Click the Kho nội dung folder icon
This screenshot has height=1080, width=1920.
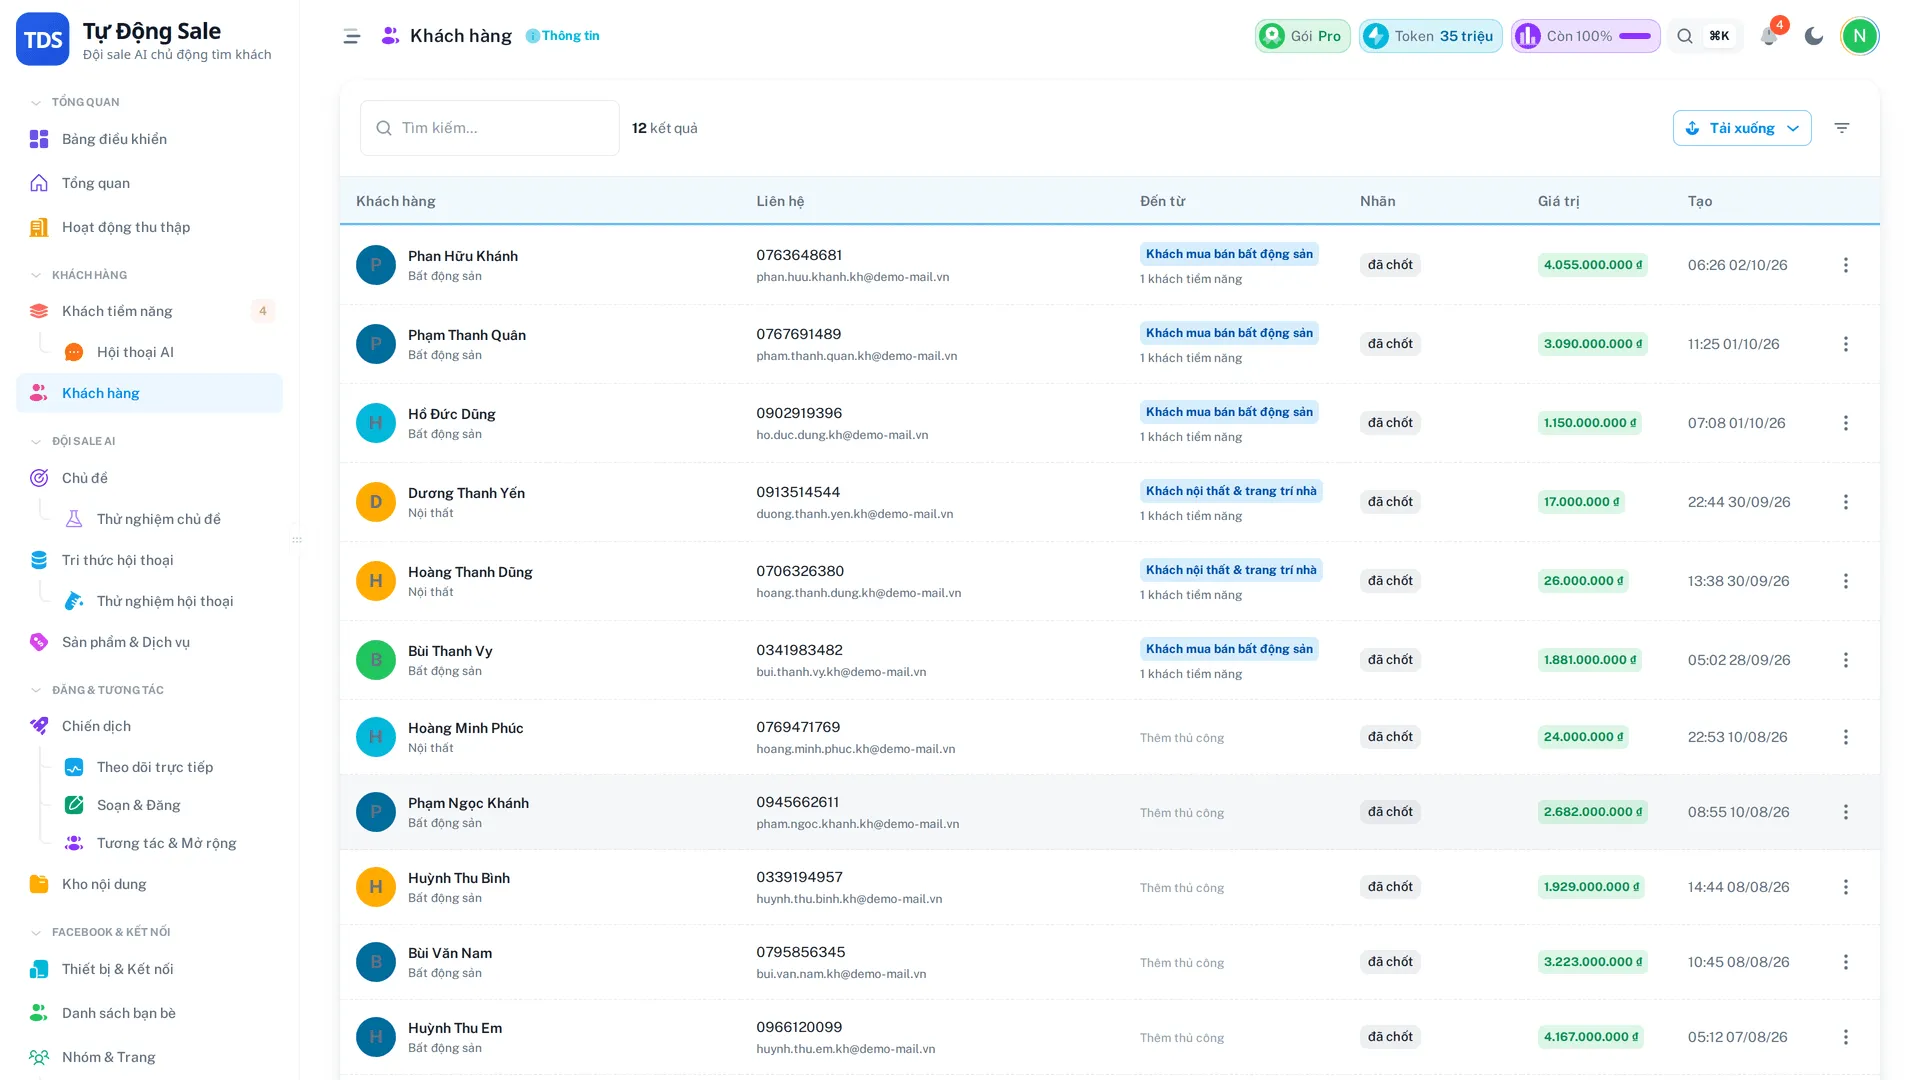pyautogui.click(x=39, y=884)
